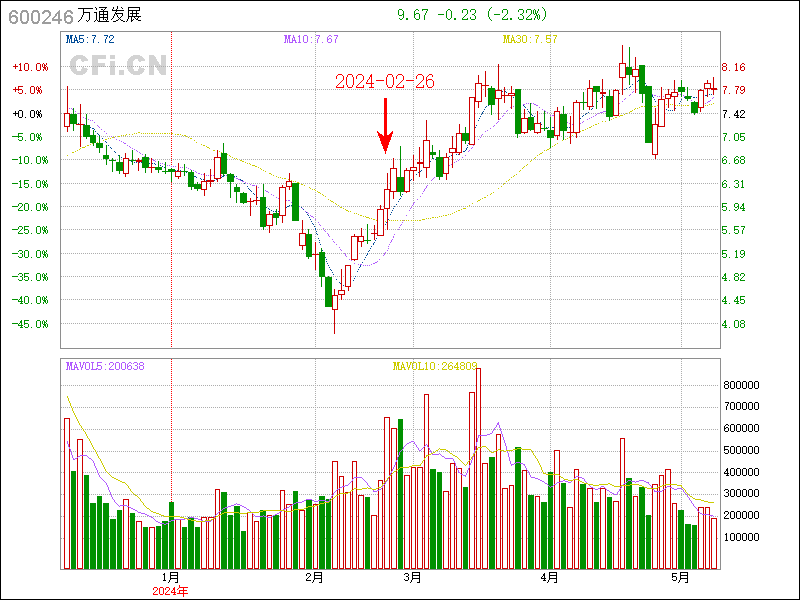Click the +10.0% label on left axis

[29, 67]
